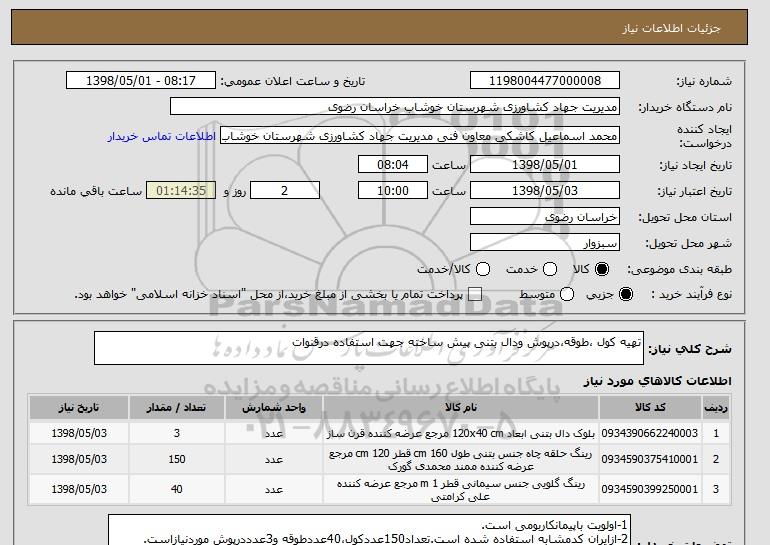This screenshot has height=545, width=770.
Task: Click the شرح کلی نیاز description box
Action: coord(369,348)
